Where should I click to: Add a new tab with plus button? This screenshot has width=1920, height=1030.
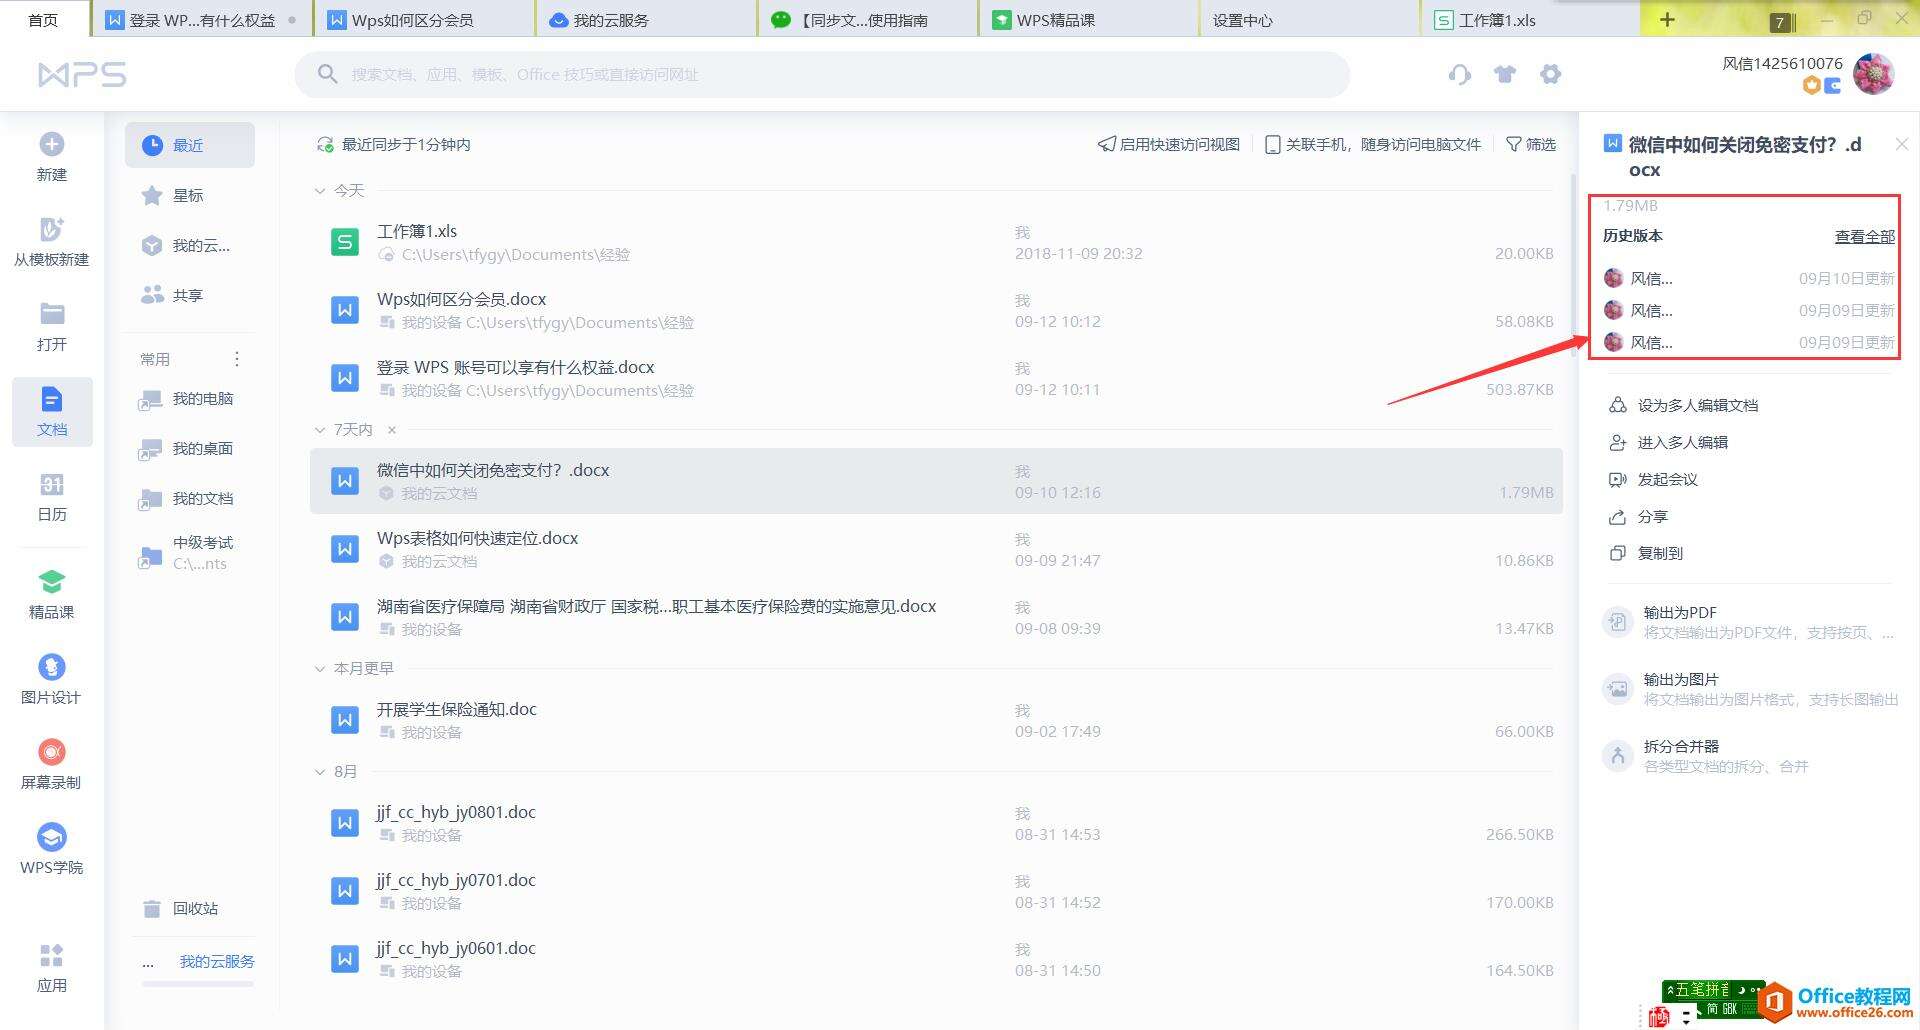(1667, 20)
